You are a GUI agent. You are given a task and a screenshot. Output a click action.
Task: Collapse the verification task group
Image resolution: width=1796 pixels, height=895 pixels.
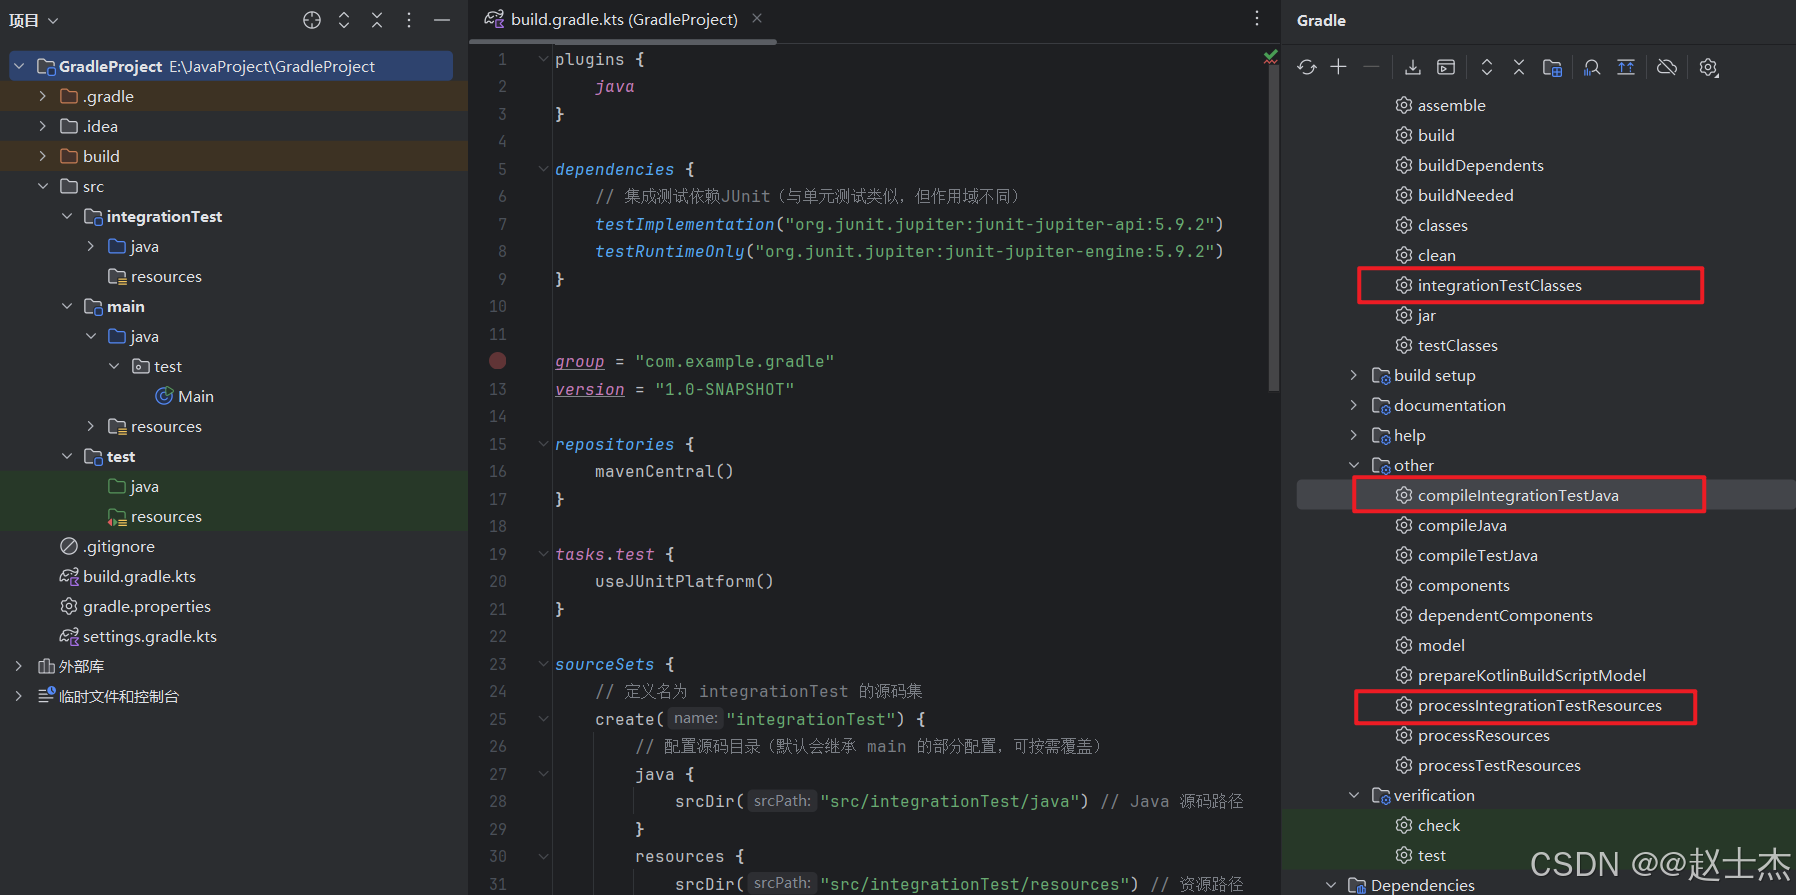[1354, 795]
